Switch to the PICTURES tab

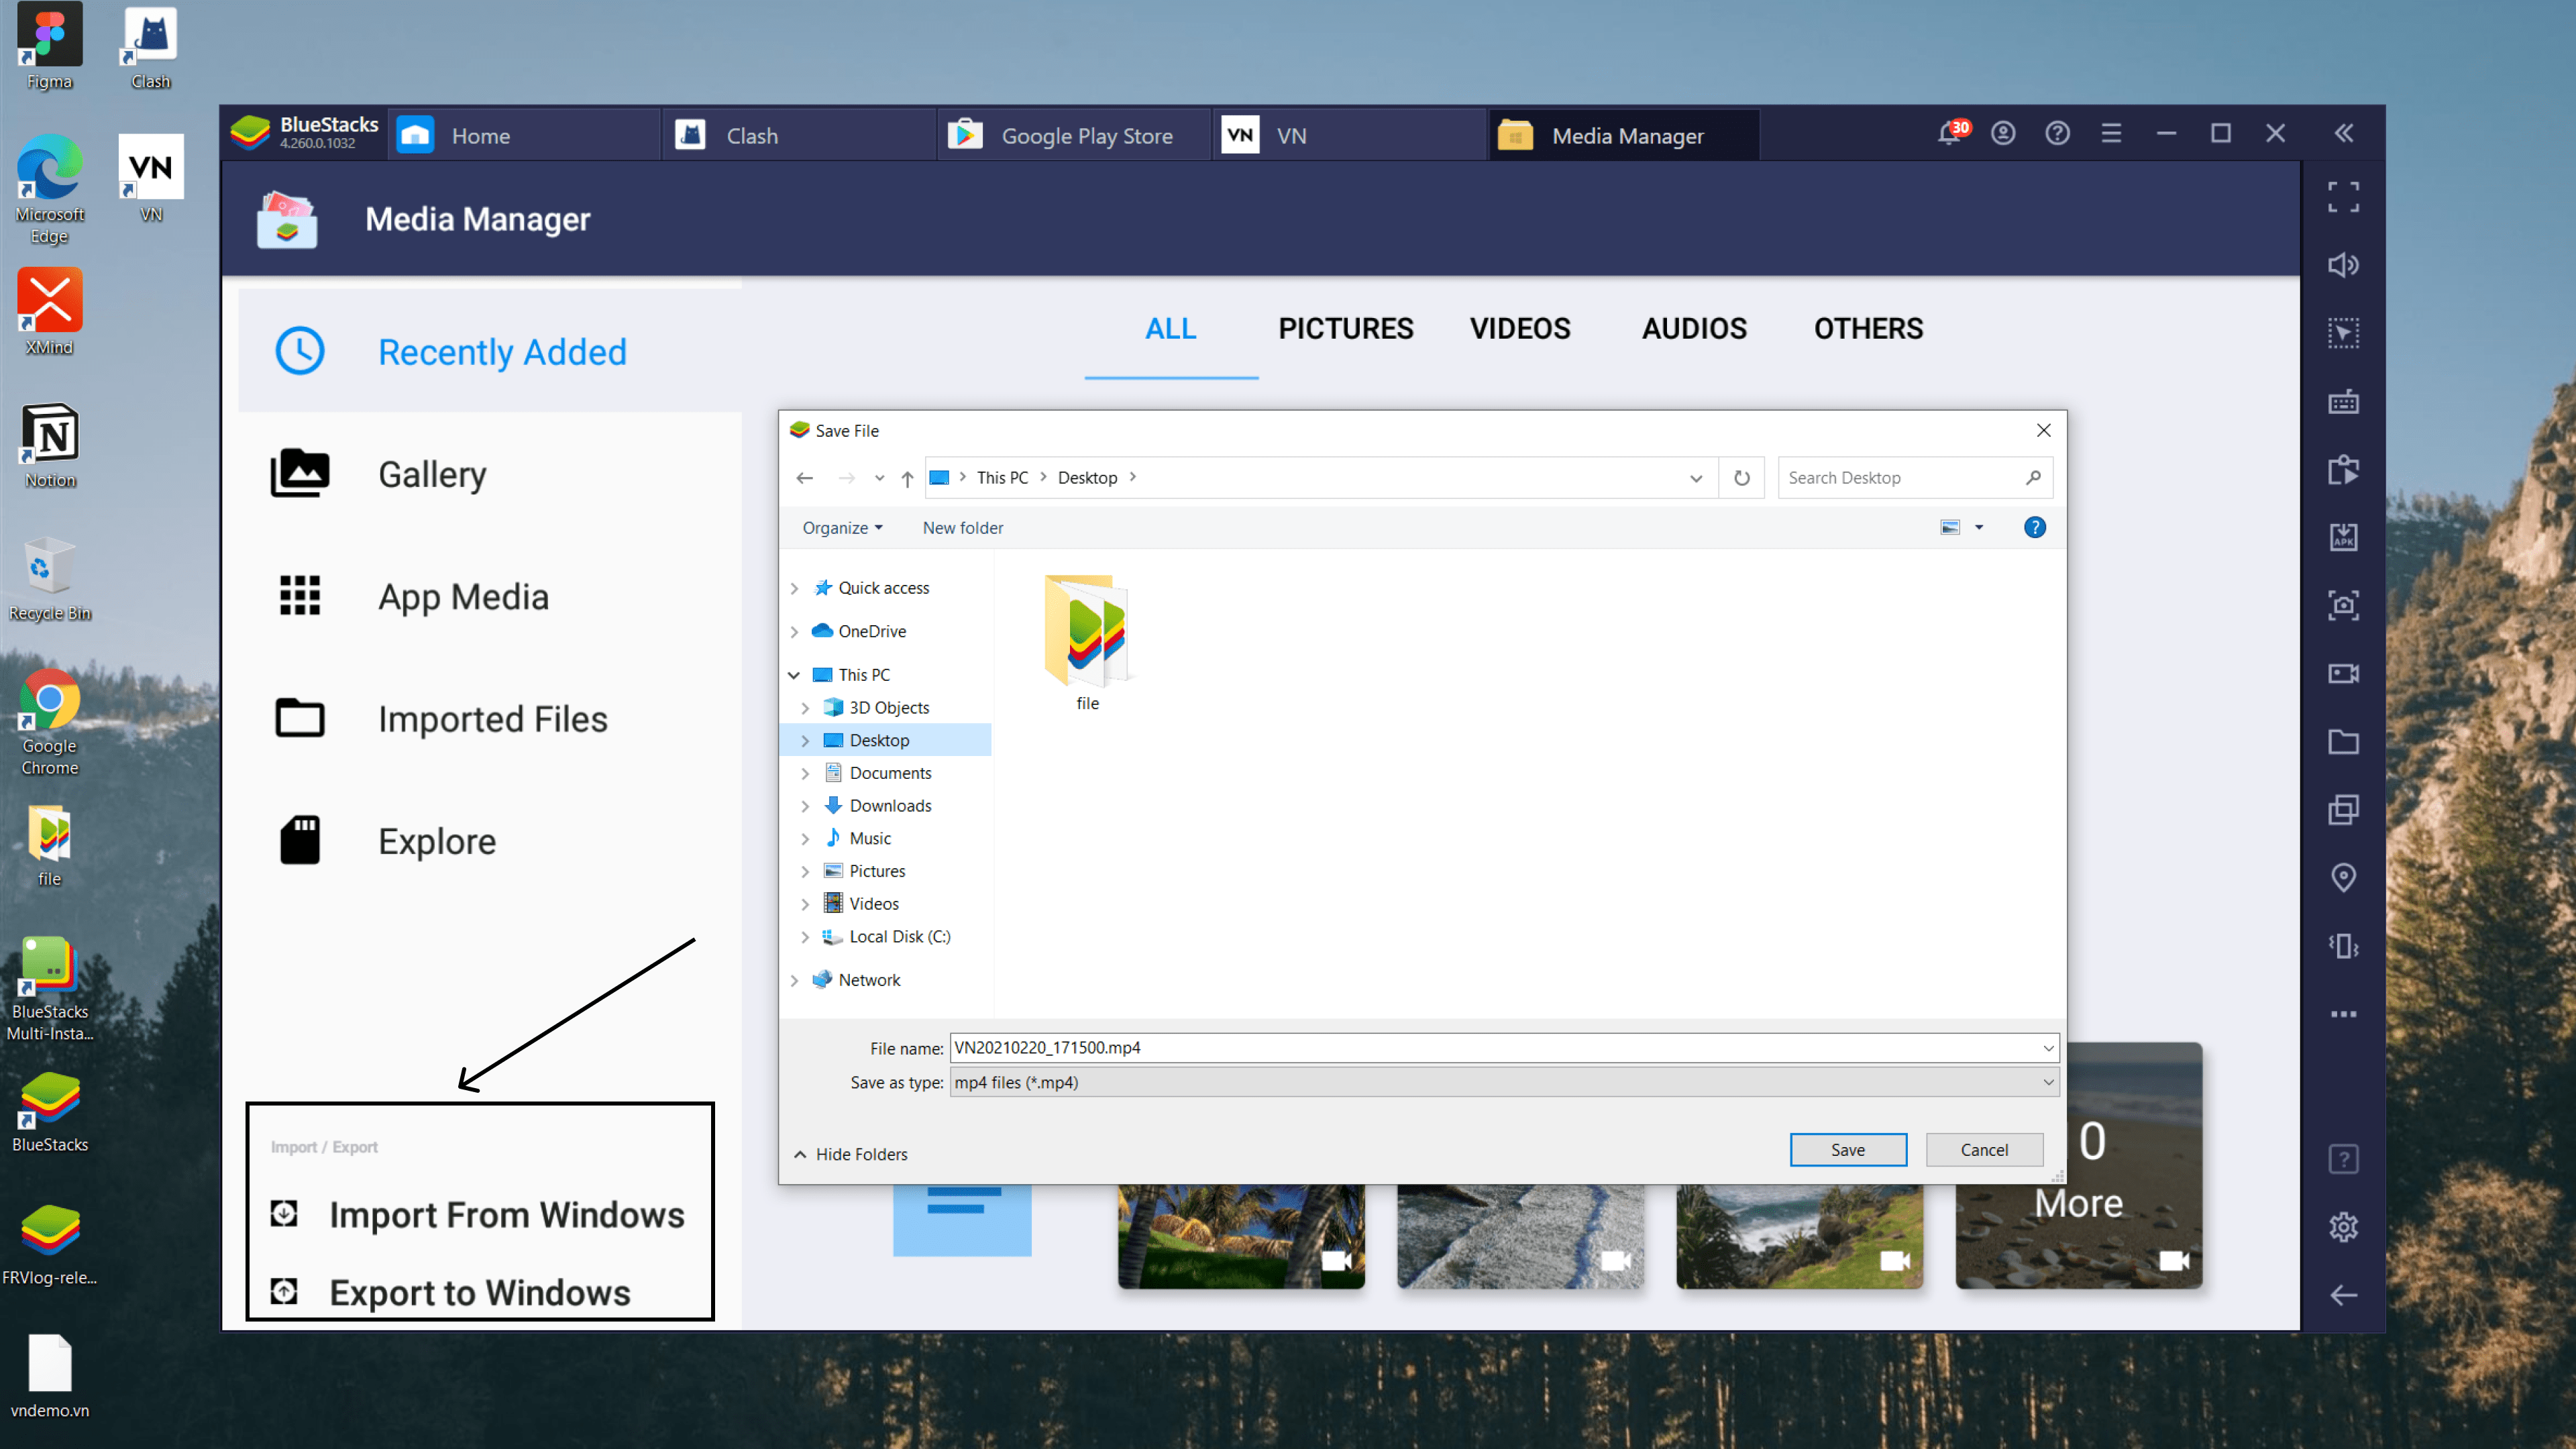pyautogui.click(x=1345, y=328)
